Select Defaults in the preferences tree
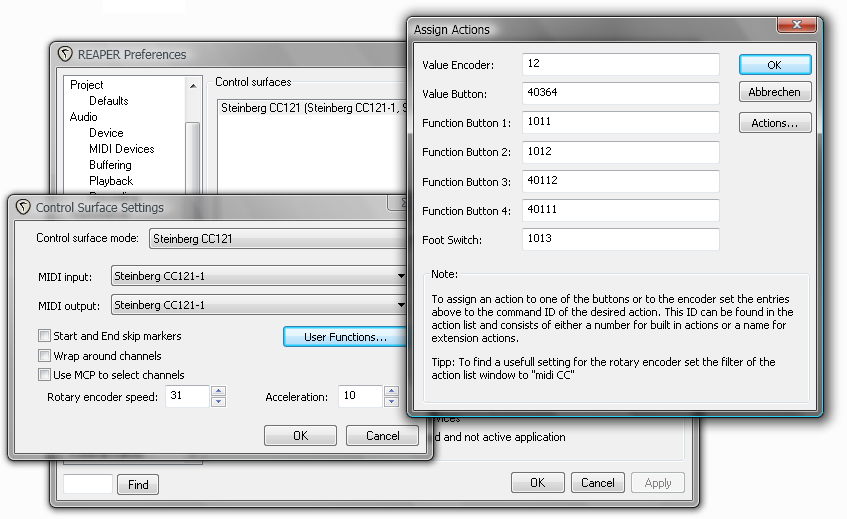The image size is (847, 519). click(109, 100)
